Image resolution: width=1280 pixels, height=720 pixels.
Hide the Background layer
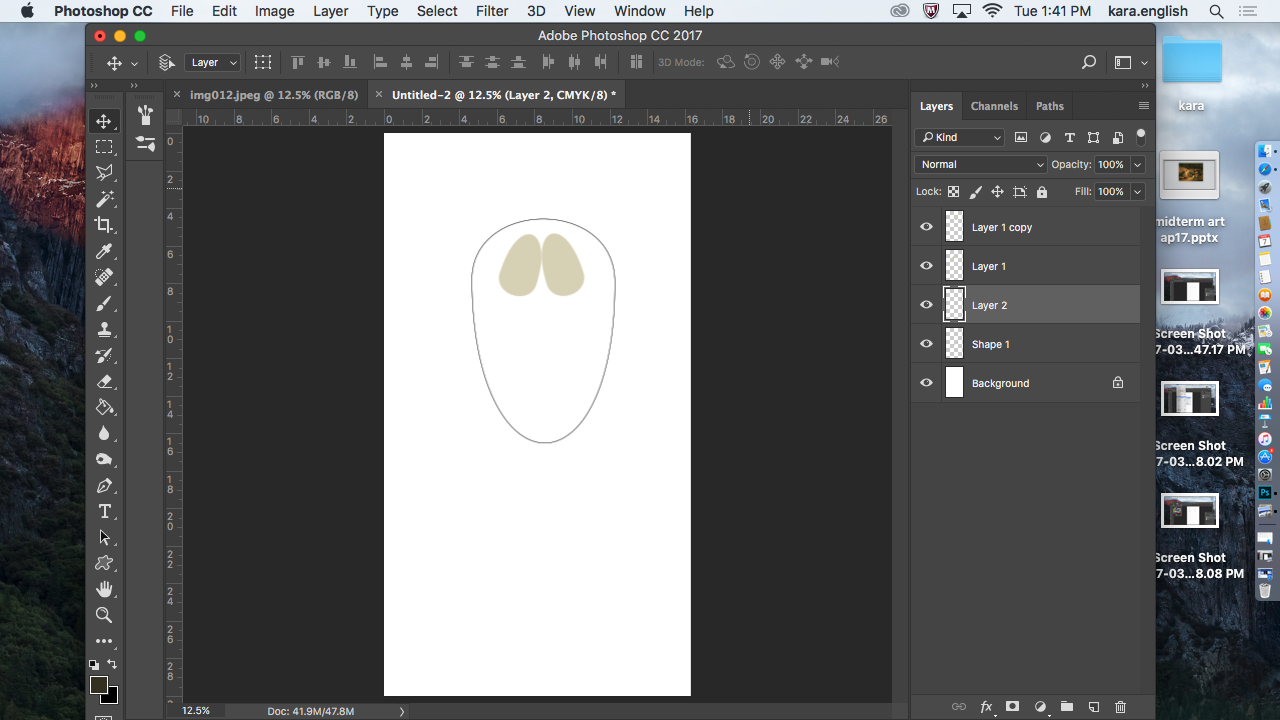pos(926,382)
